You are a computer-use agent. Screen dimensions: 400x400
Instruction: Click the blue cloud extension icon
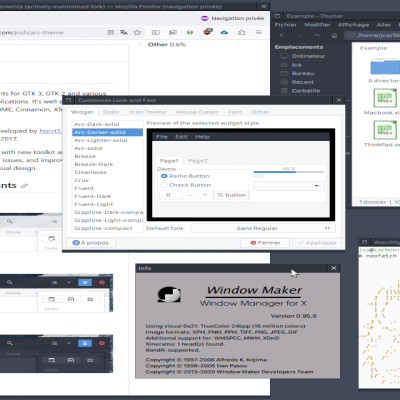[x=224, y=32]
